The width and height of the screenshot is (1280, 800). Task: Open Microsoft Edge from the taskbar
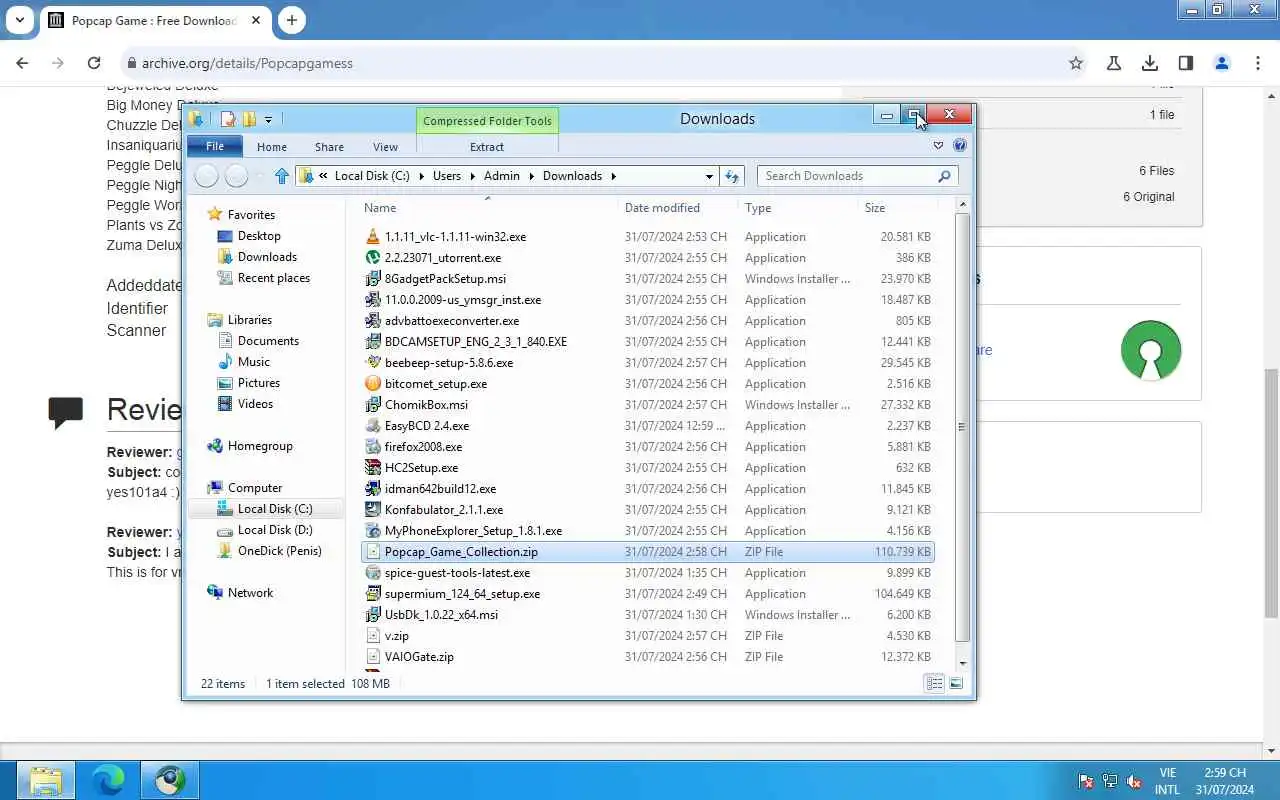coord(108,780)
